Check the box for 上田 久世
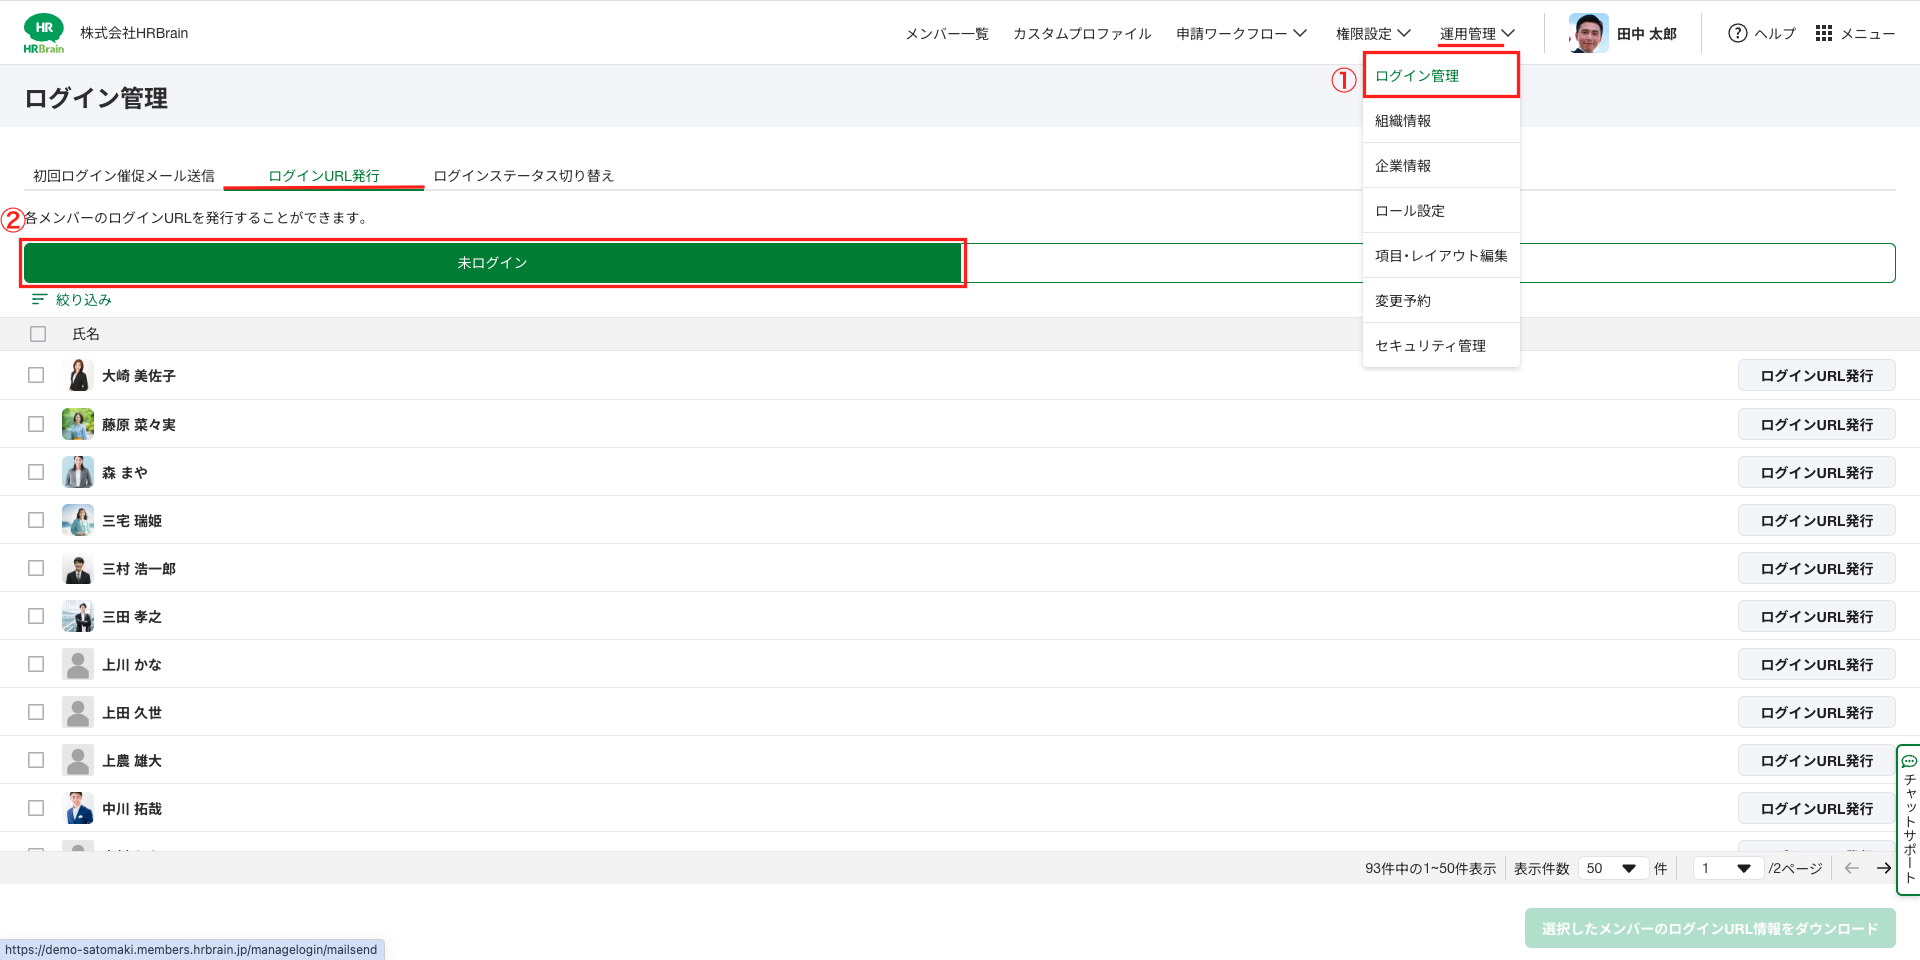The height and width of the screenshot is (960, 1920). tap(36, 712)
